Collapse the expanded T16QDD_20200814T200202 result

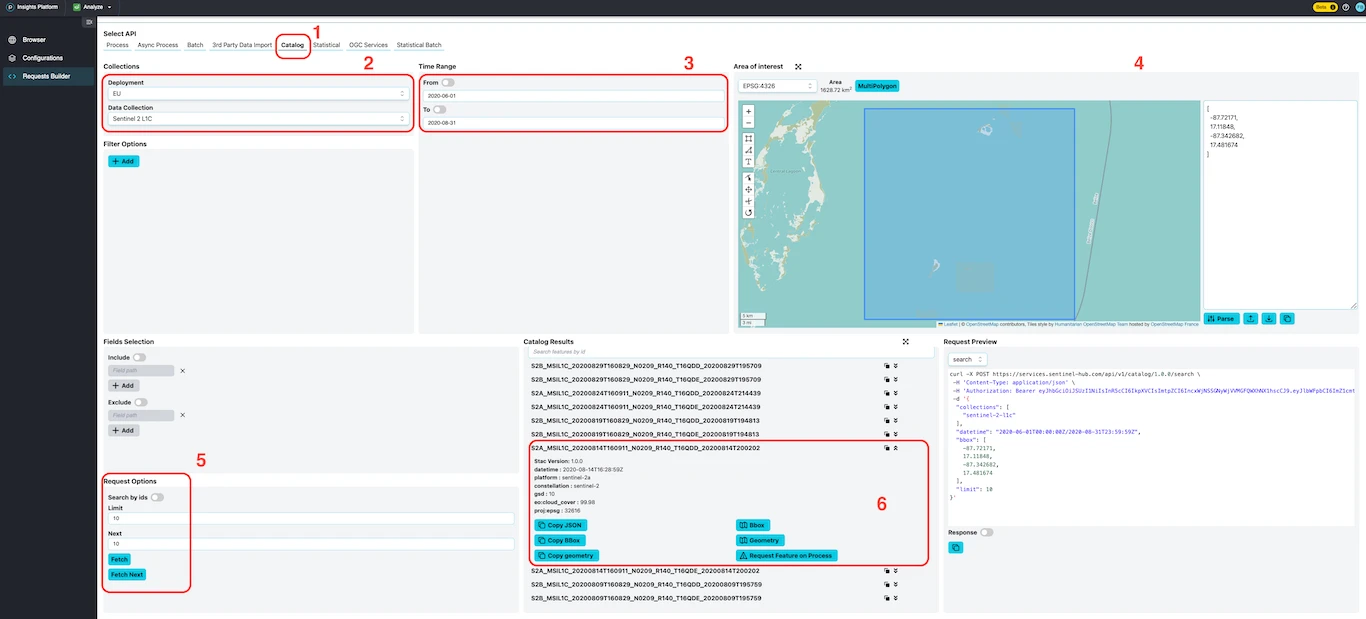895,449
